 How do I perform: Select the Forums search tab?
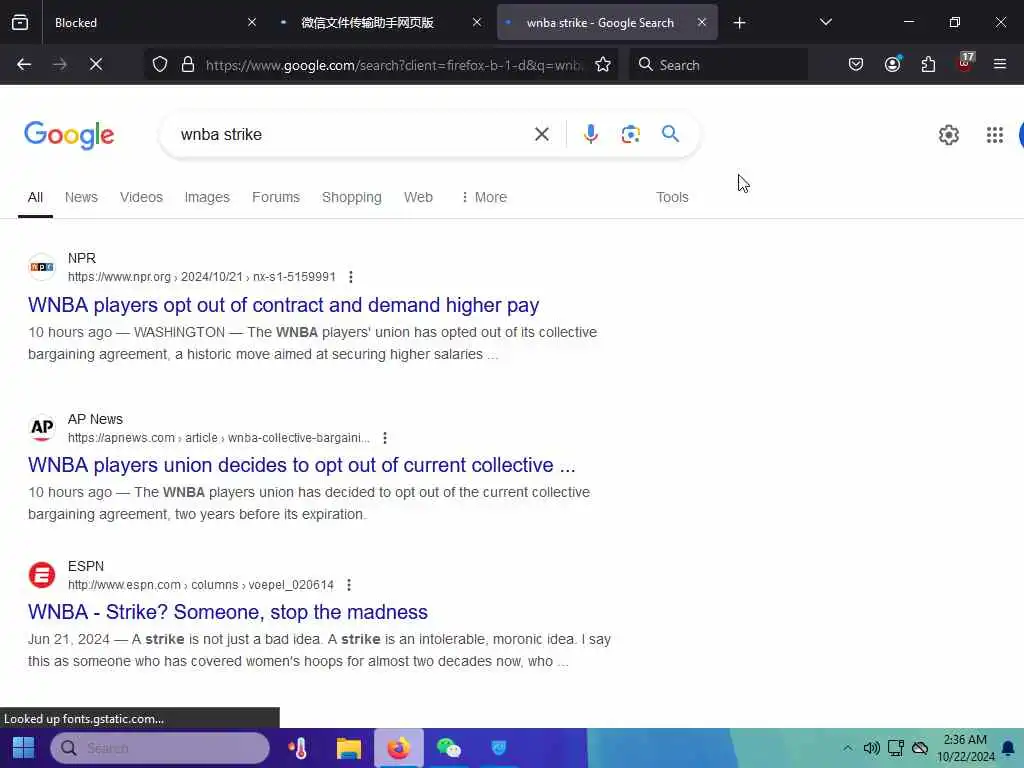pyautogui.click(x=276, y=197)
